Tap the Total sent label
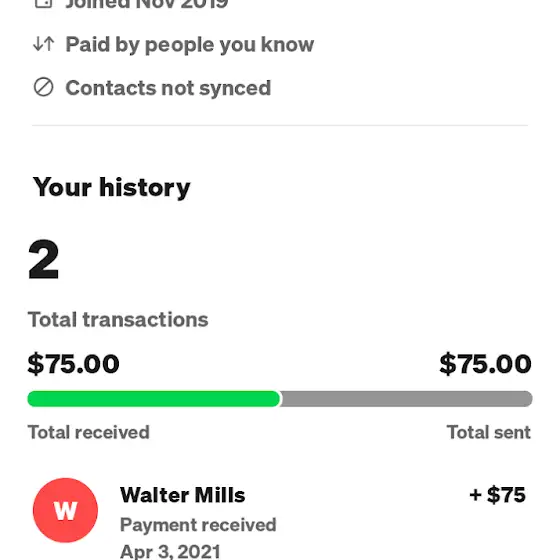The image size is (560, 560). tap(489, 432)
